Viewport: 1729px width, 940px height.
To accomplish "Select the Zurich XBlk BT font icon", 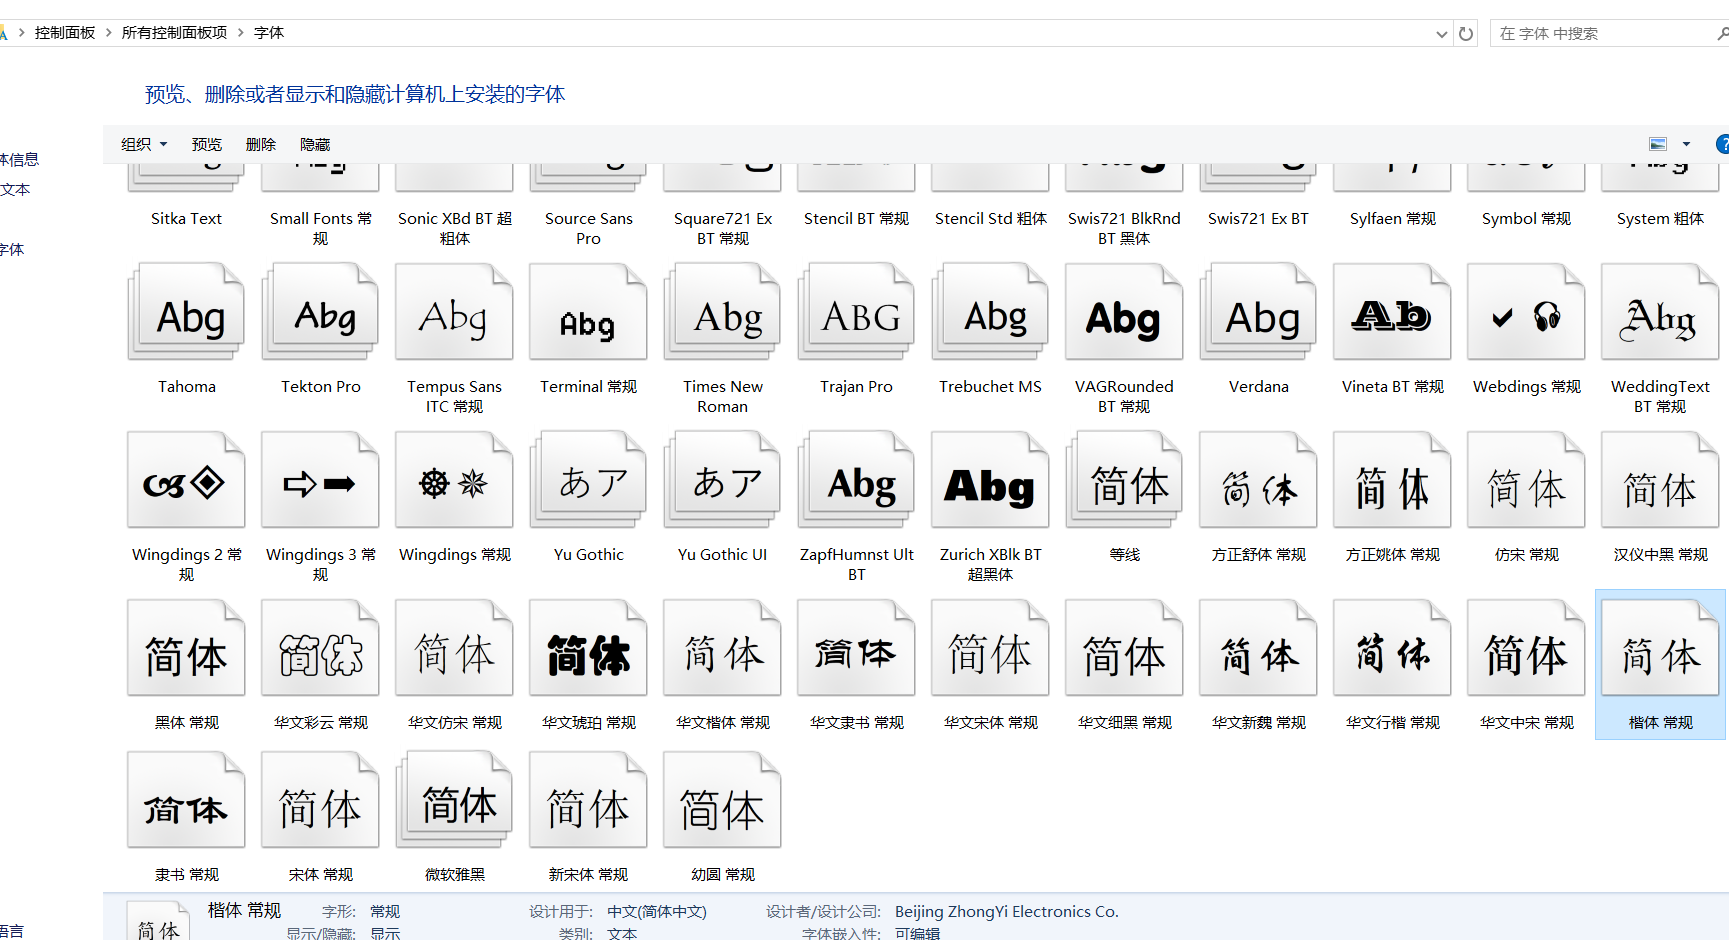I will [990, 480].
